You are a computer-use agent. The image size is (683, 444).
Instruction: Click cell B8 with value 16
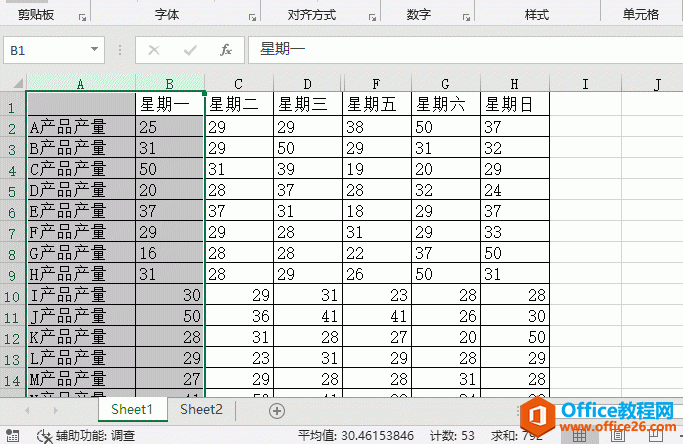[170, 253]
